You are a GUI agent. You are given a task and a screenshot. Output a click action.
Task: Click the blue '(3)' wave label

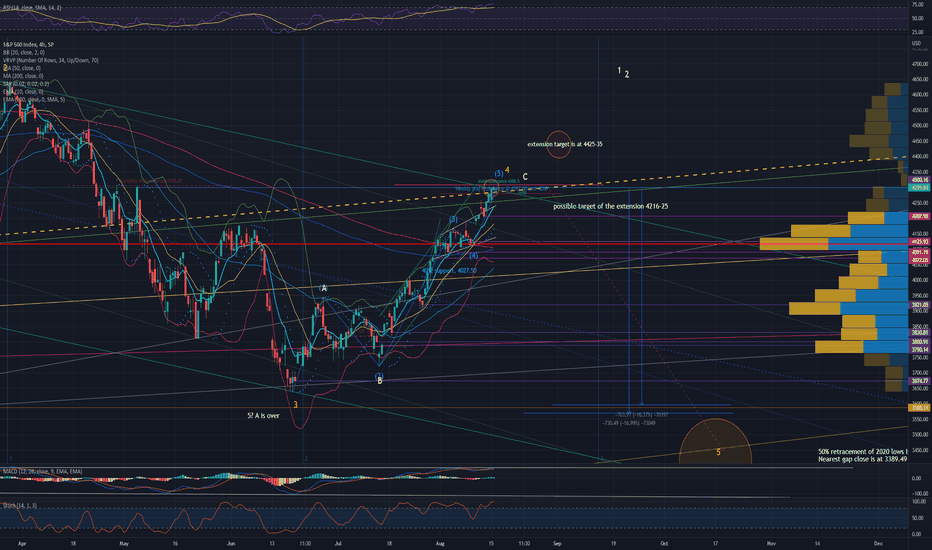coord(454,219)
